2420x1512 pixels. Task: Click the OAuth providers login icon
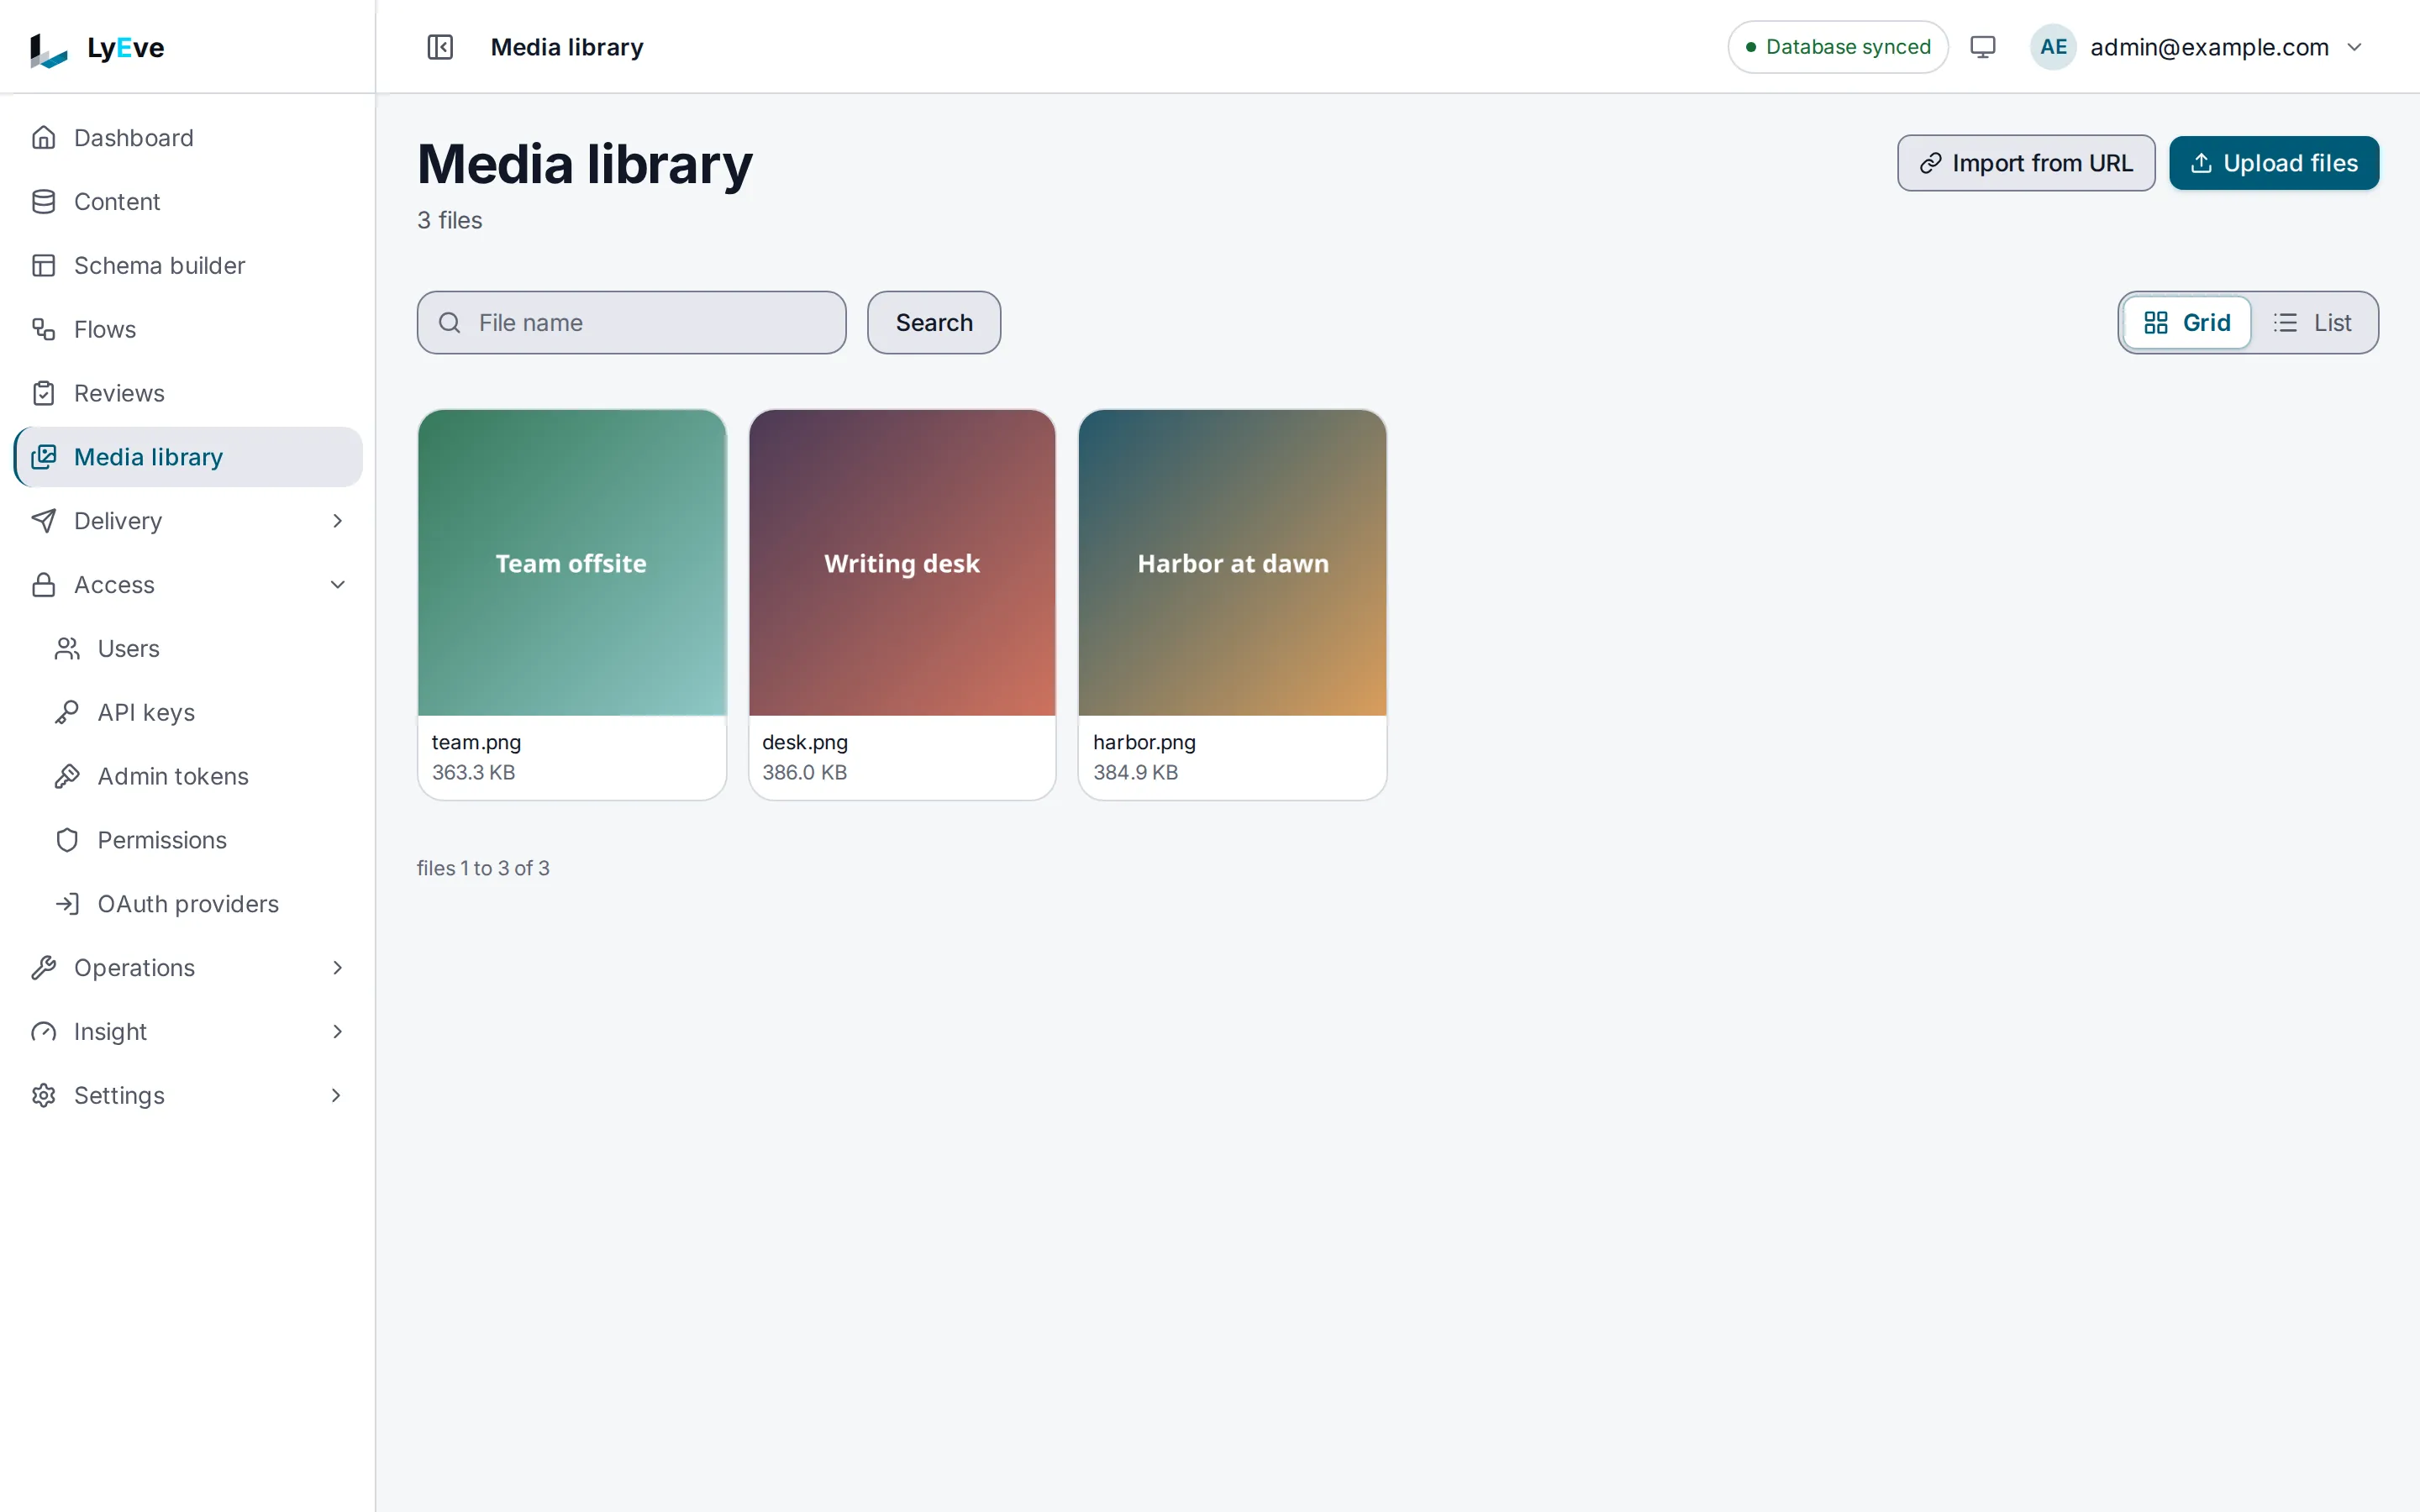coord(67,905)
